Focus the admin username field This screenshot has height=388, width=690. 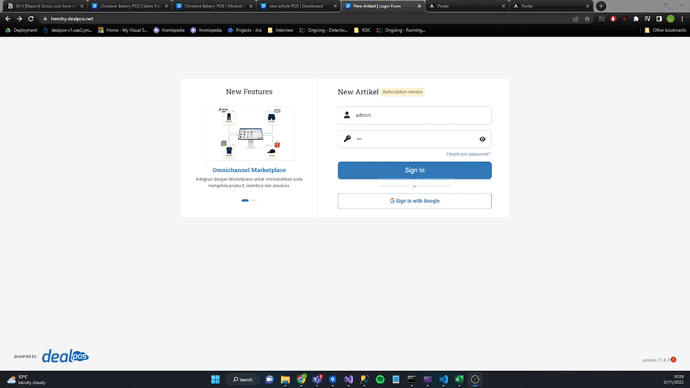[x=415, y=115]
